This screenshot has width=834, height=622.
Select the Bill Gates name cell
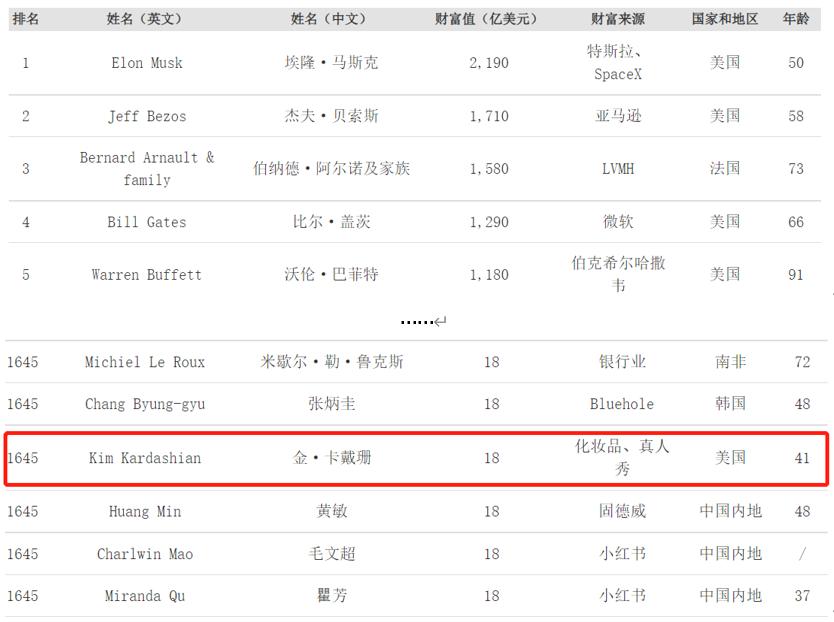147,222
